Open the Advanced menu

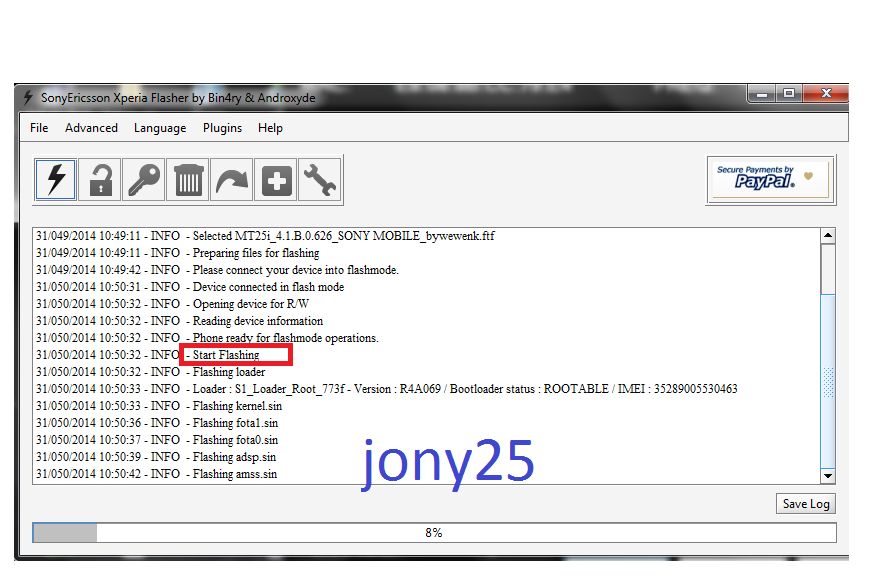click(x=91, y=128)
